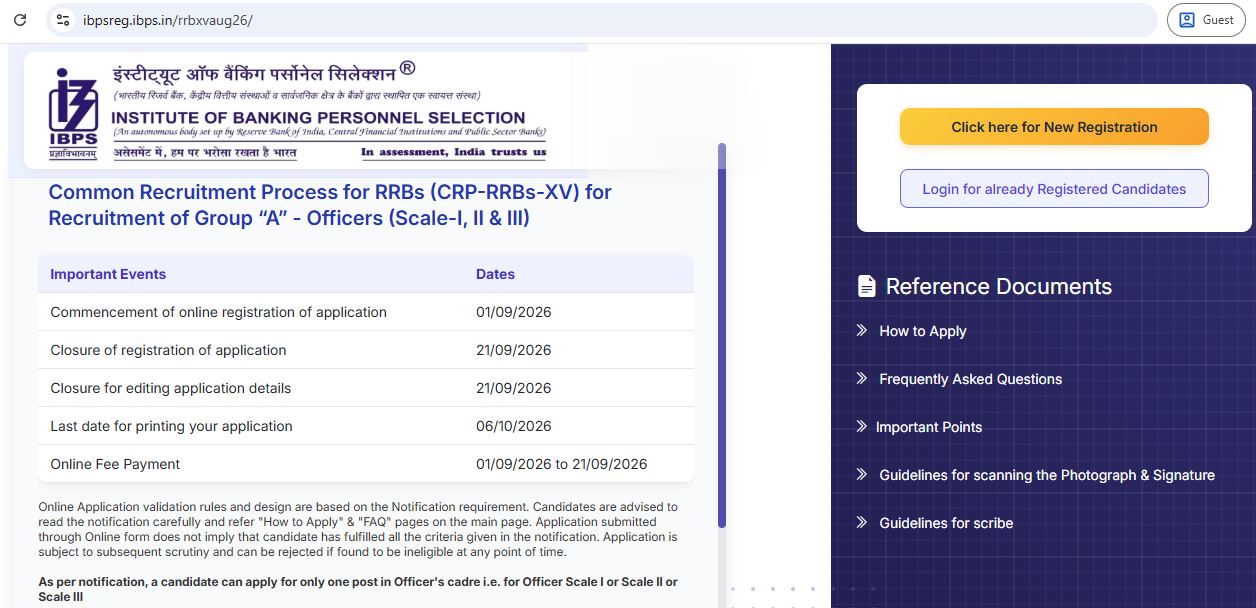
Task: Open the Guest profile button
Action: (1206, 20)
